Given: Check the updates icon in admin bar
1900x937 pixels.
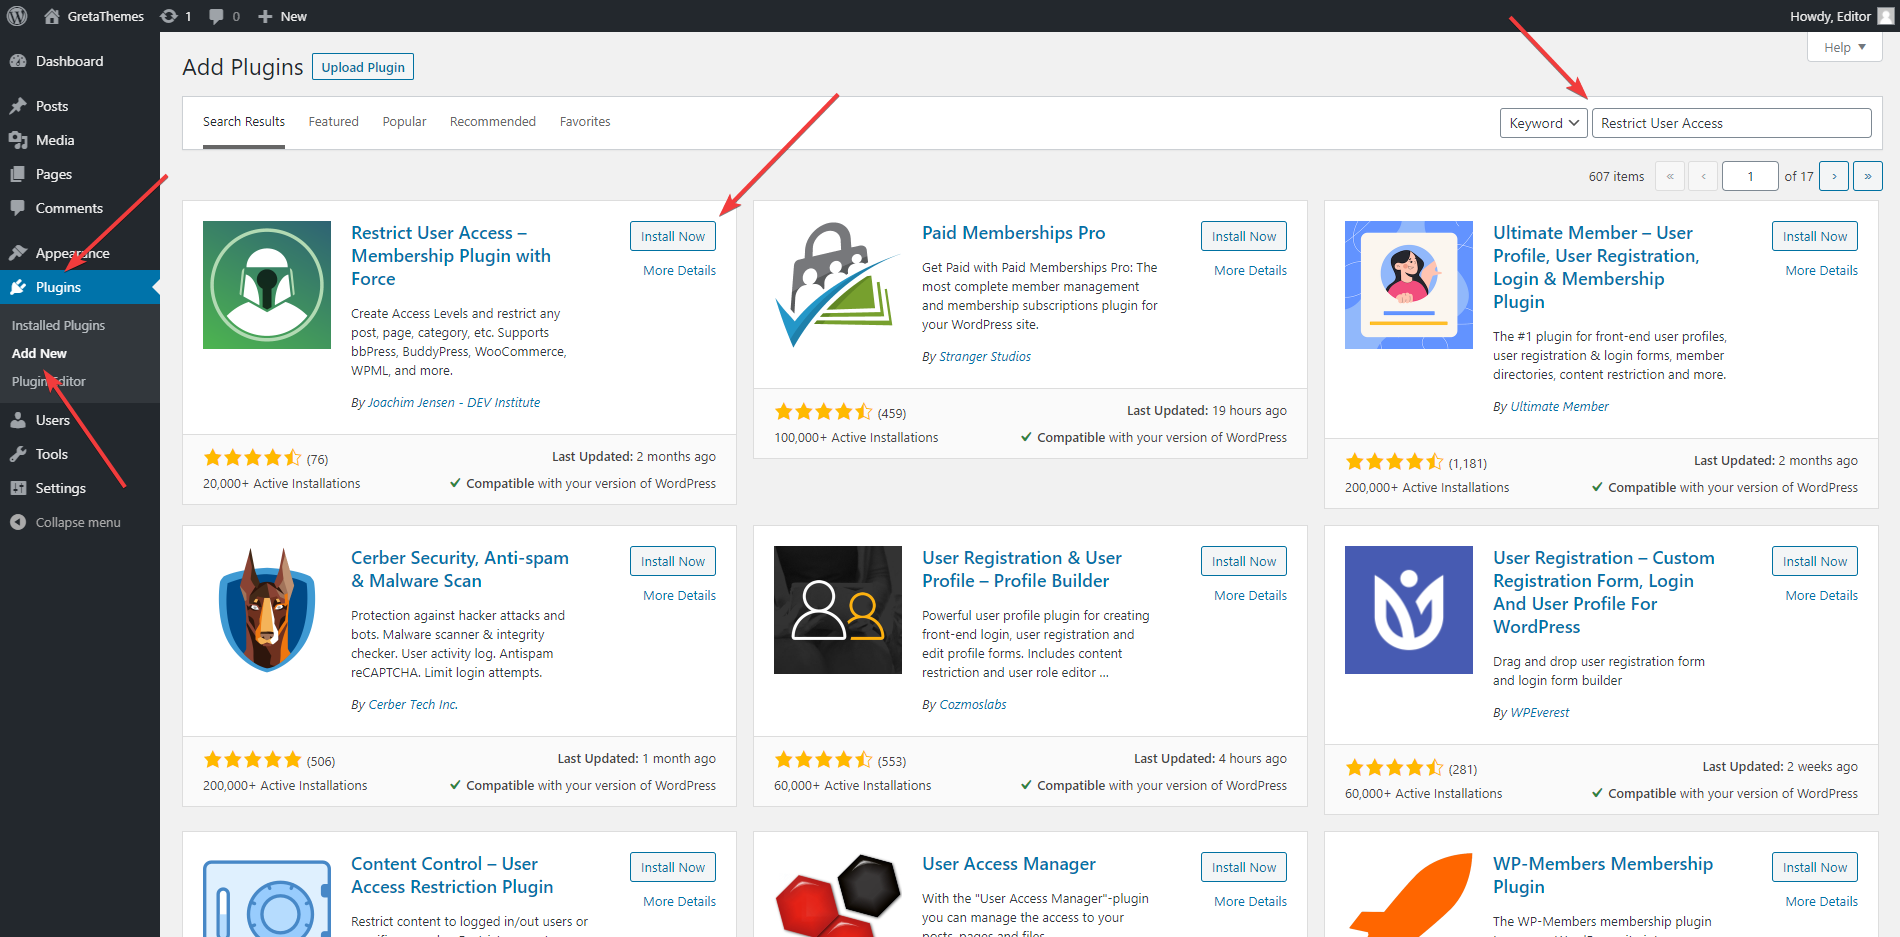Looking at the screenshot, I should tap(169, 16).
